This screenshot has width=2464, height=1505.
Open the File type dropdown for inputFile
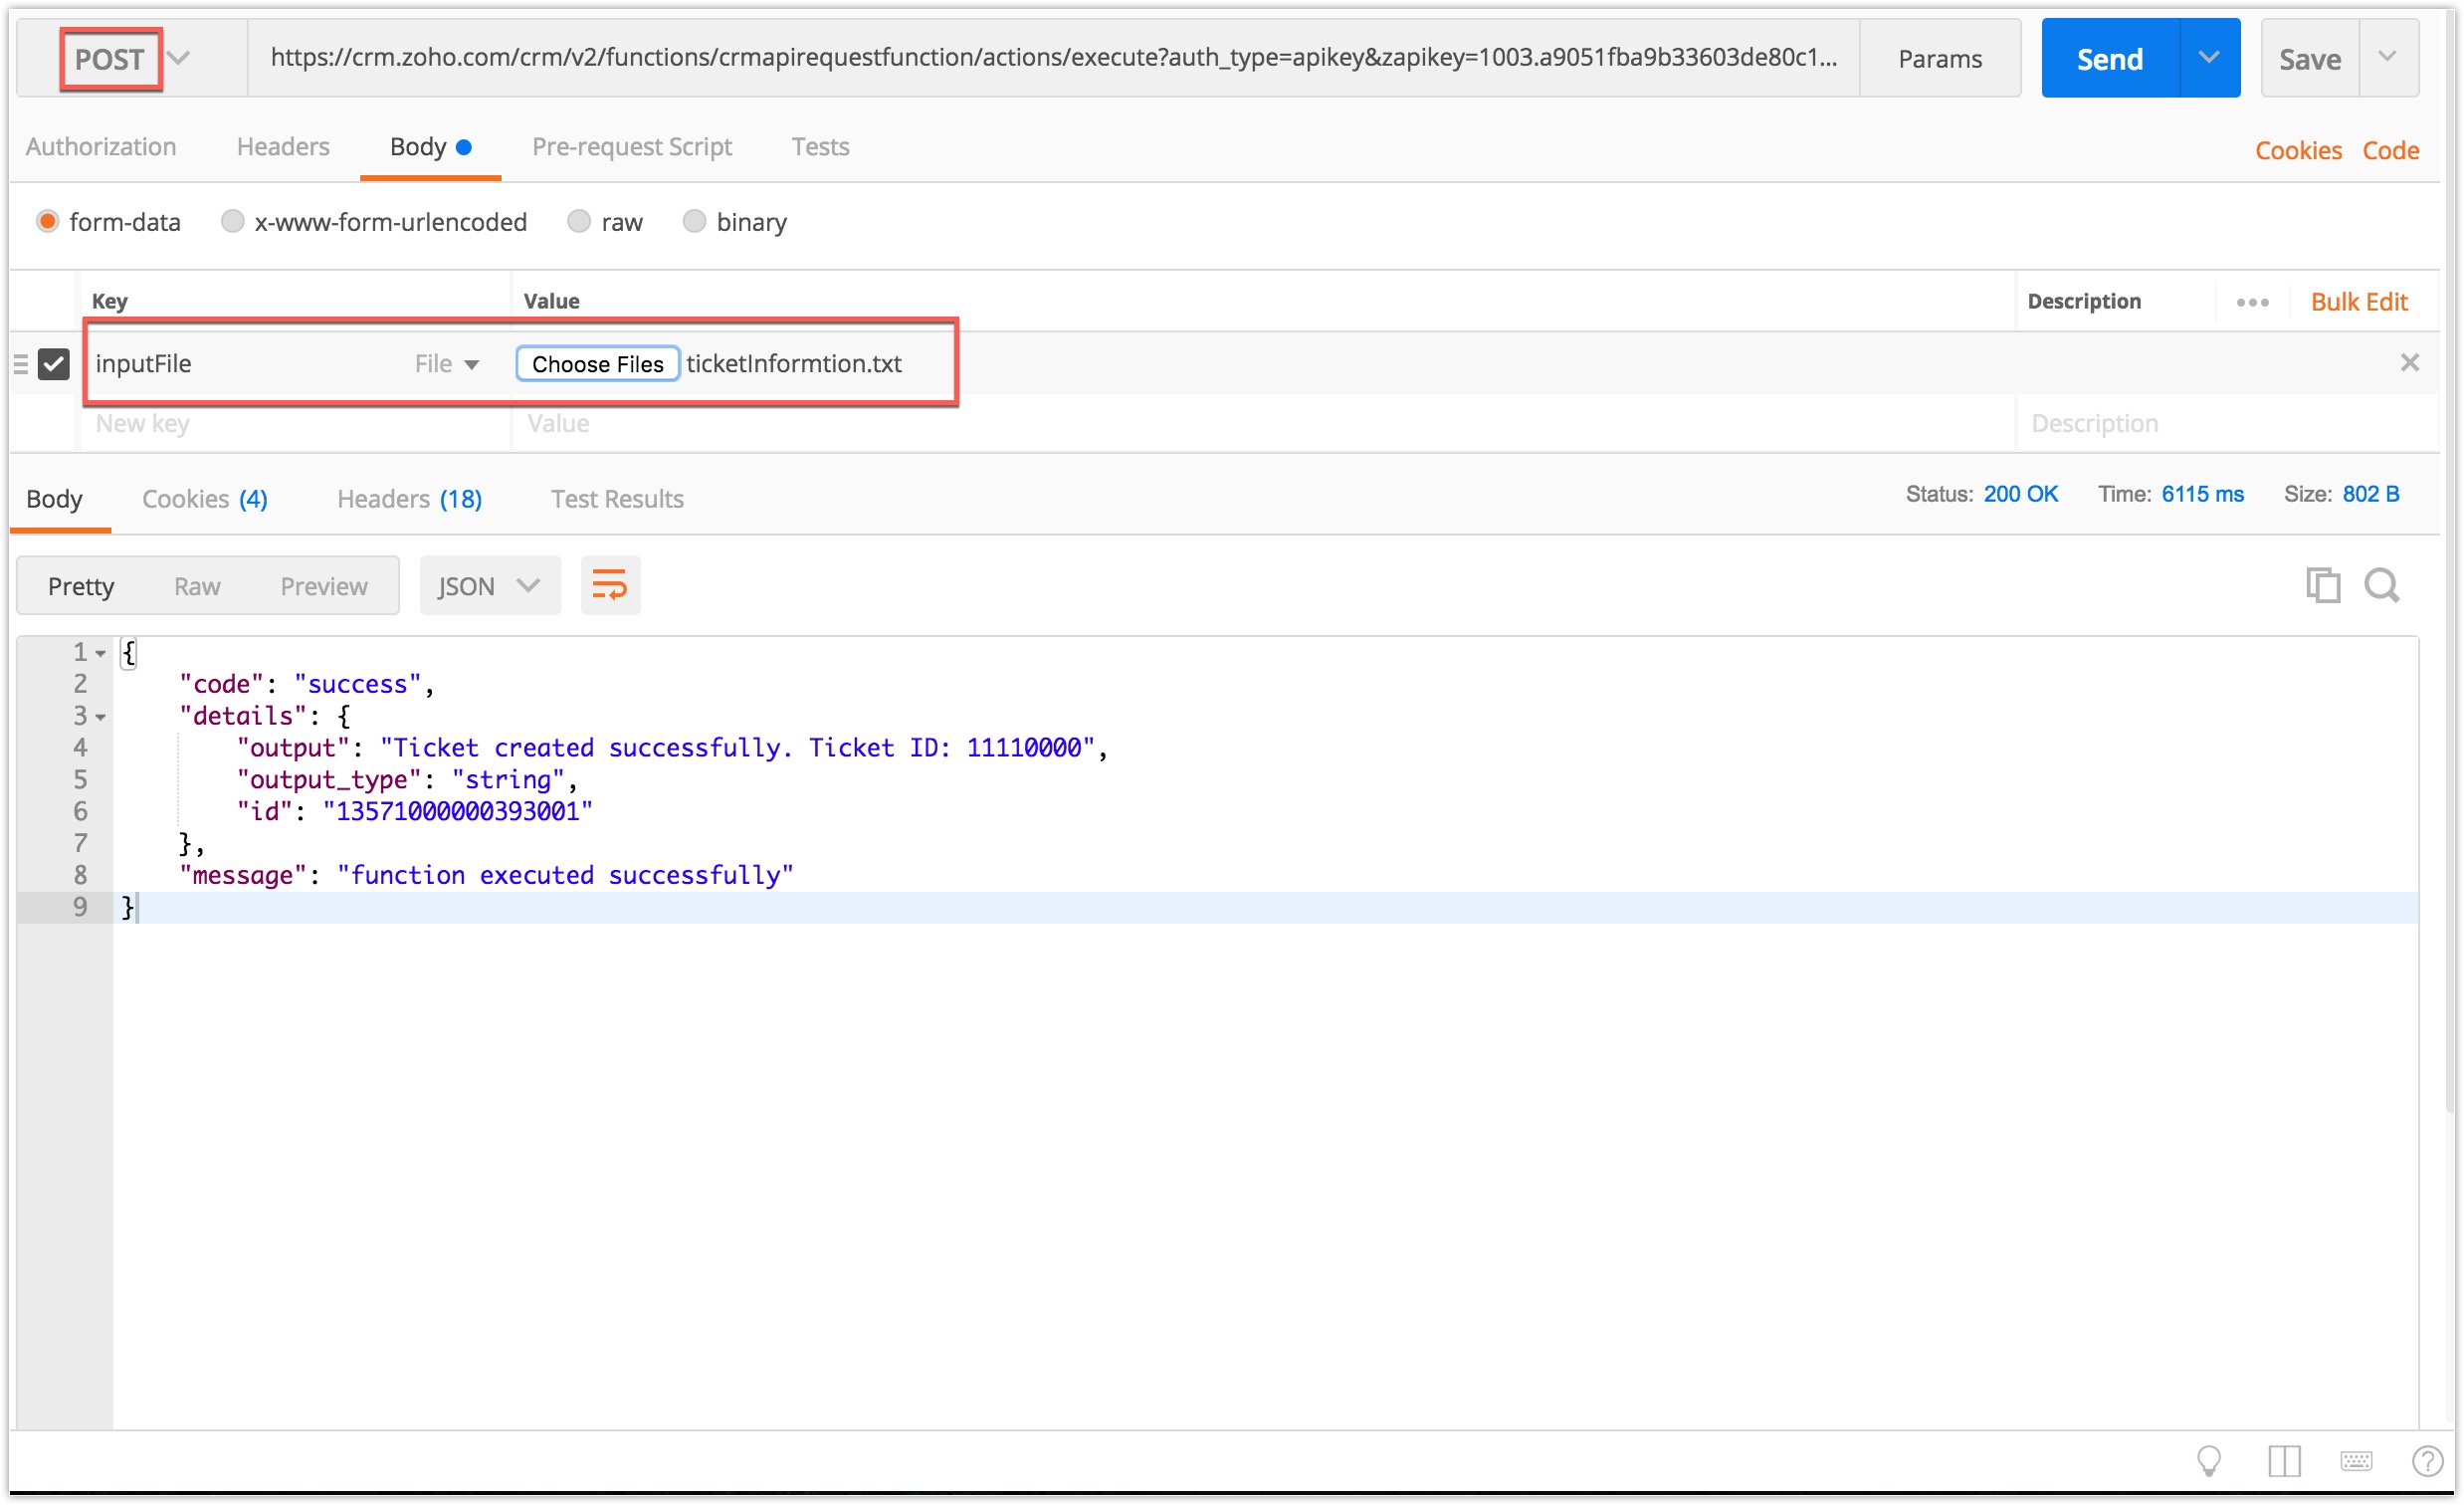[x=447, y=364]
